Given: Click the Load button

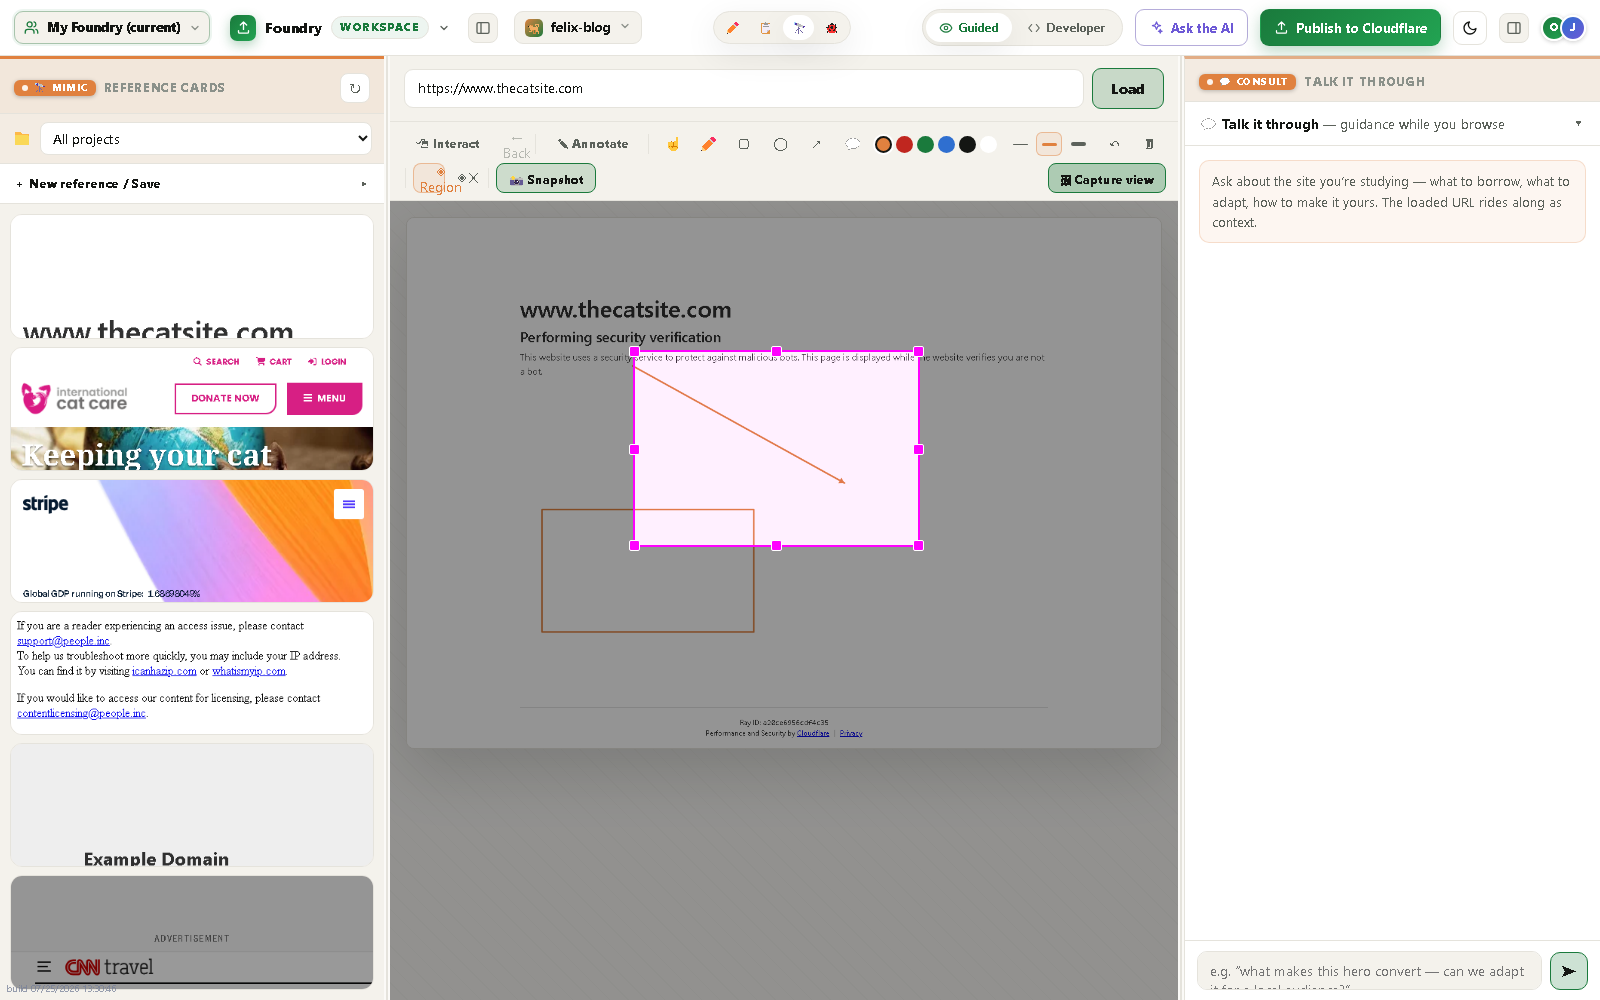Looking at the screenshot, I should (x=1127, y=89).
